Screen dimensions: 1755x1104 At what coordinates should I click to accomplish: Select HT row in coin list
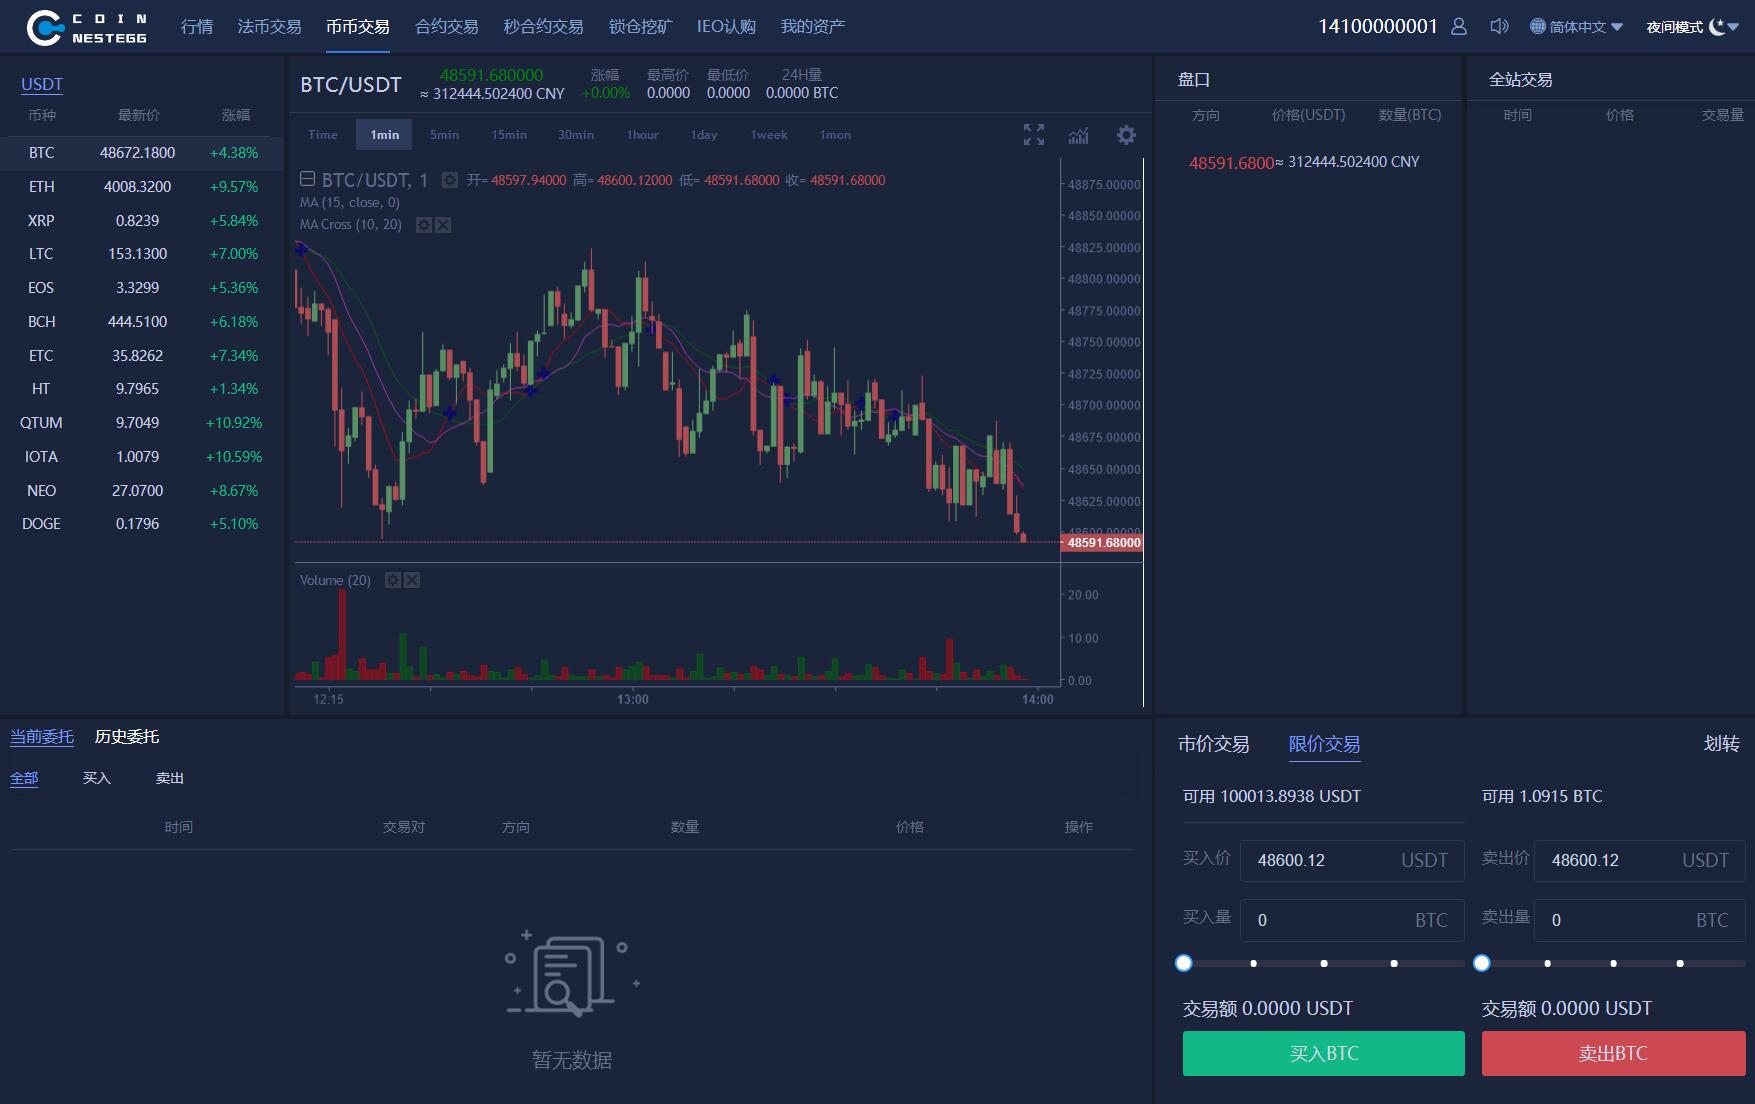142,389
